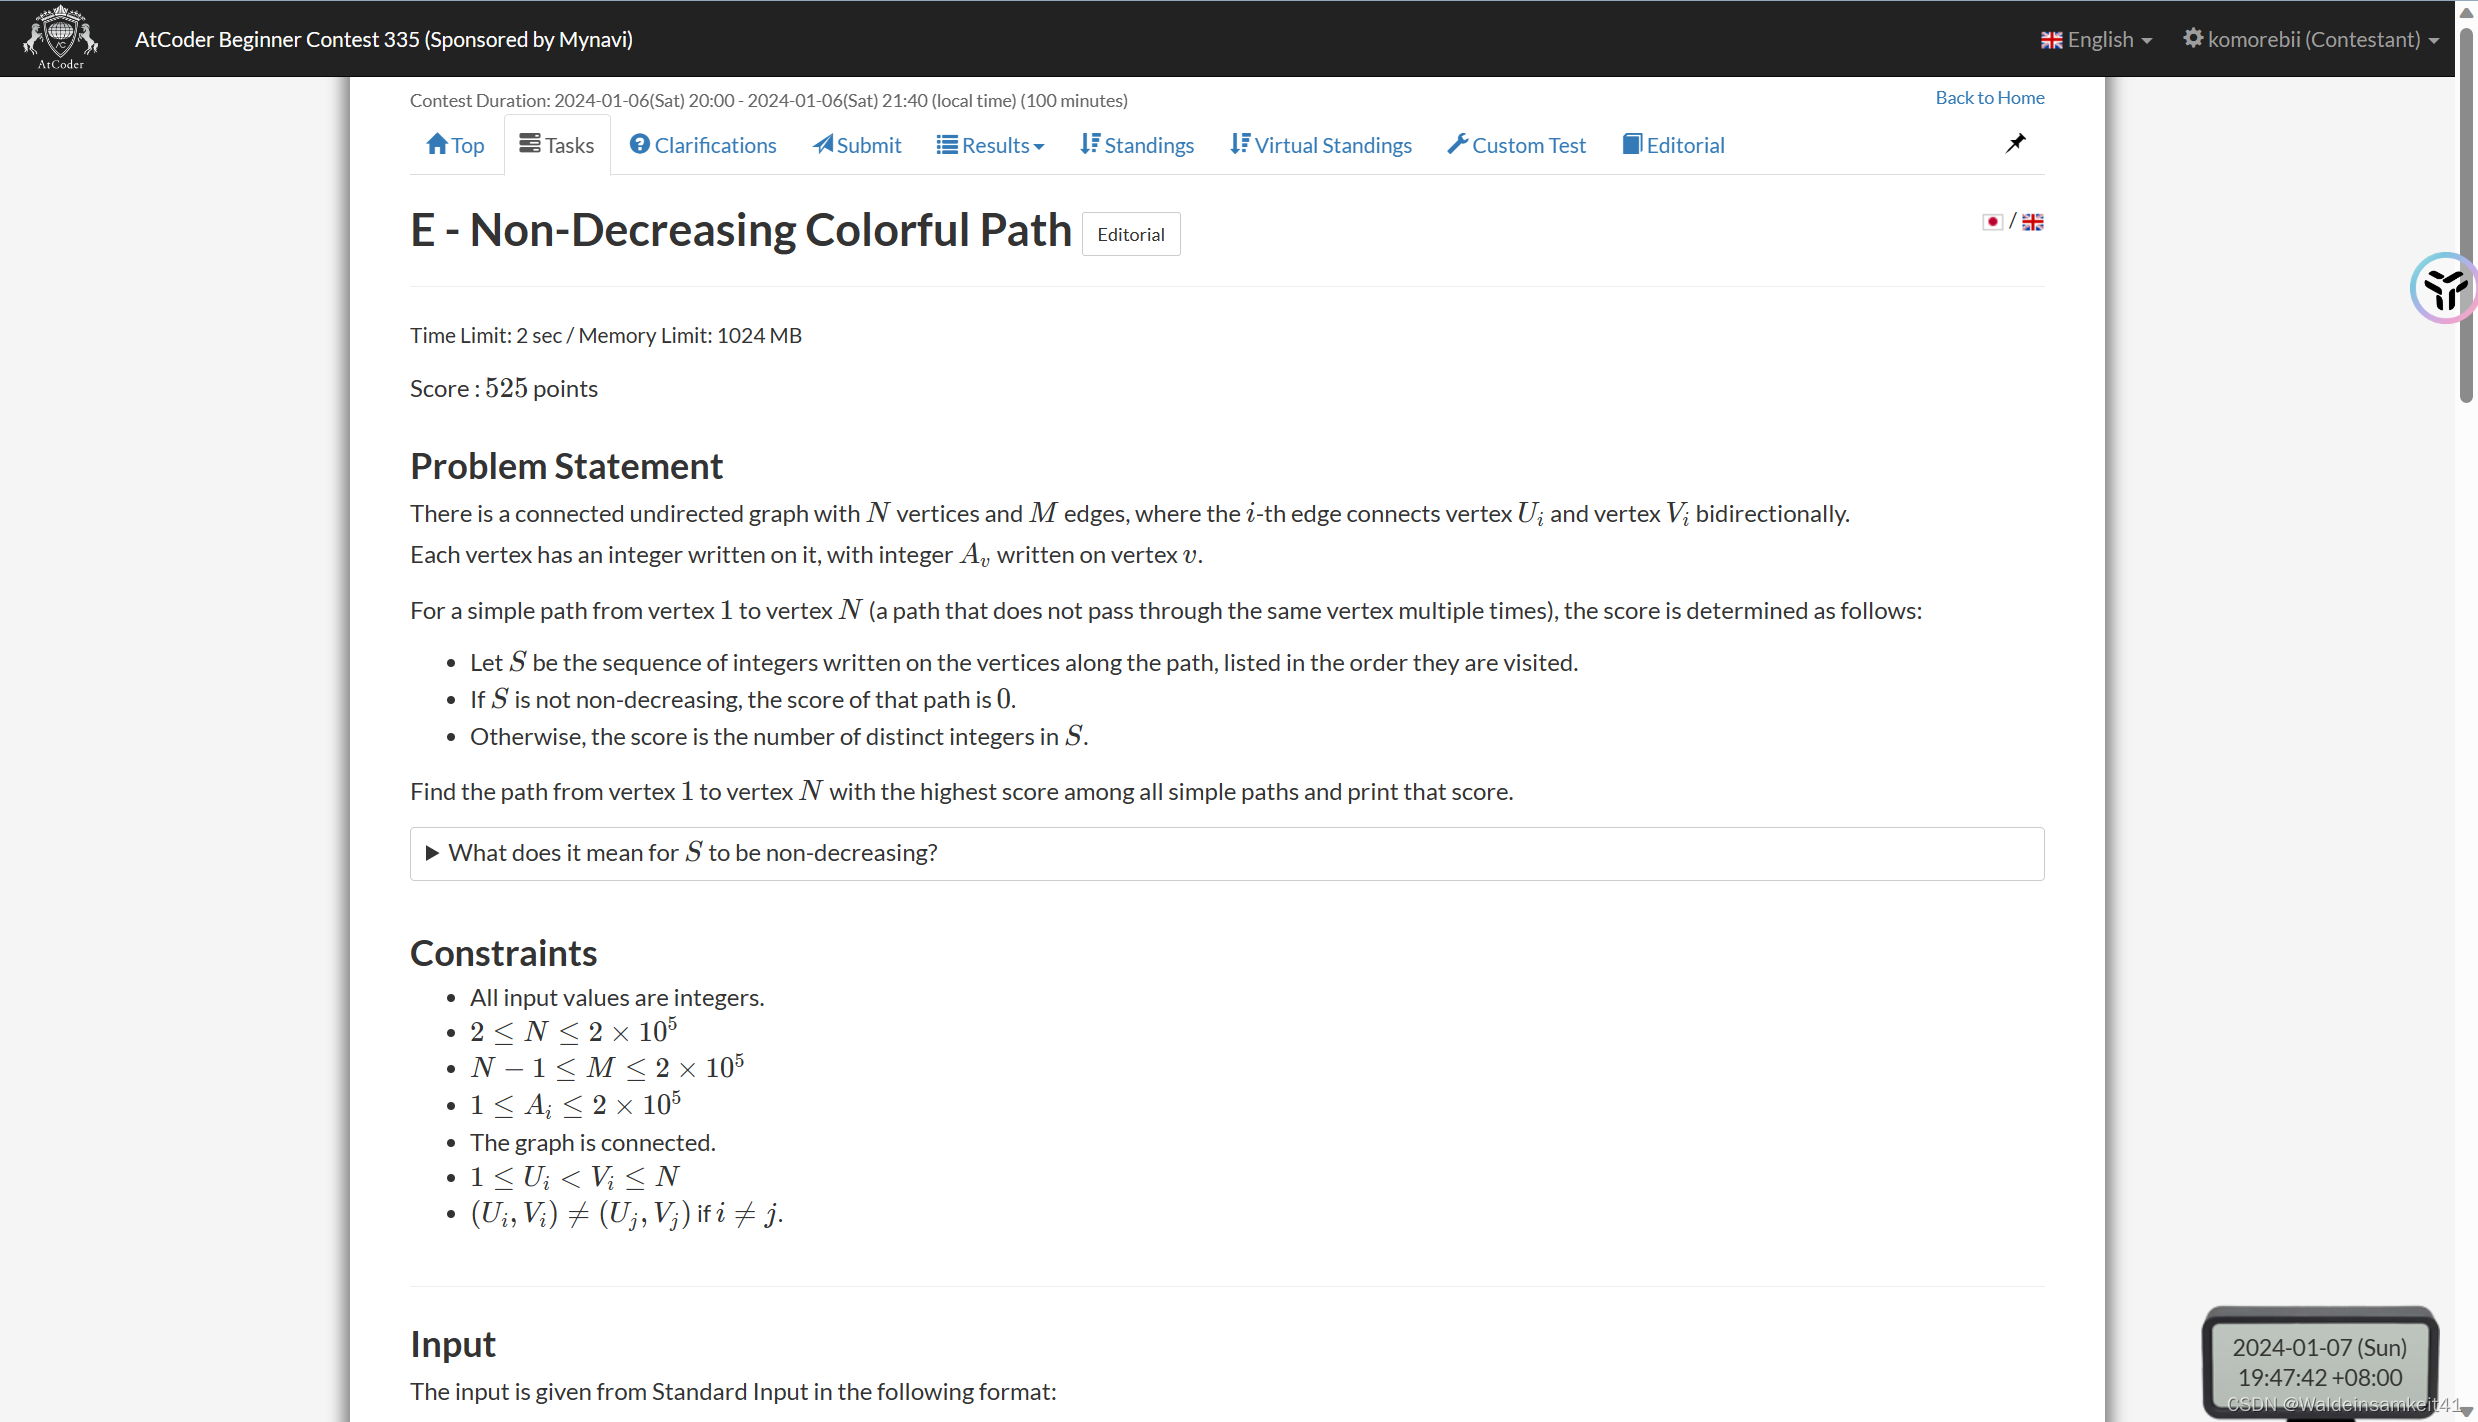Open the Top tab with home icon
This screenshot has width=2478, height=1422.
(455, 146)
